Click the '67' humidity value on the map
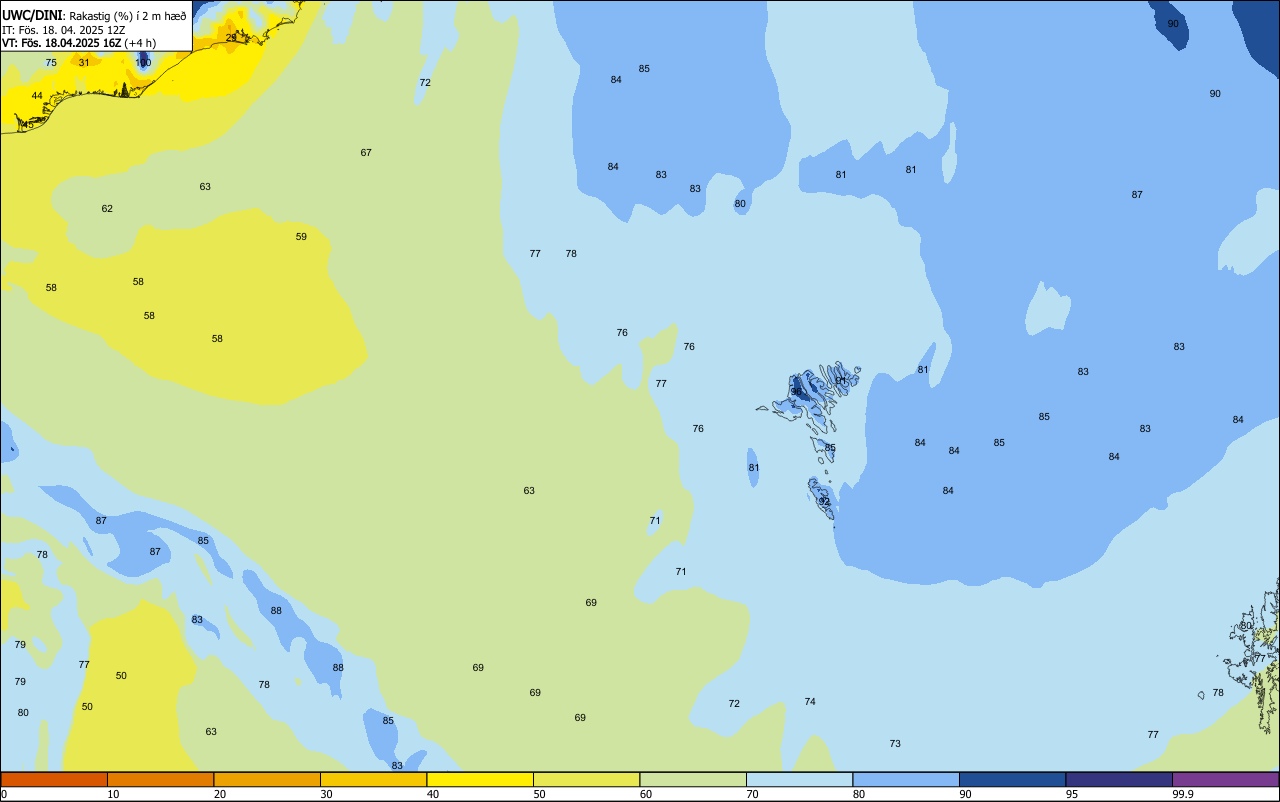Screen dimensions: 1280x802 [x=366, y=153]
